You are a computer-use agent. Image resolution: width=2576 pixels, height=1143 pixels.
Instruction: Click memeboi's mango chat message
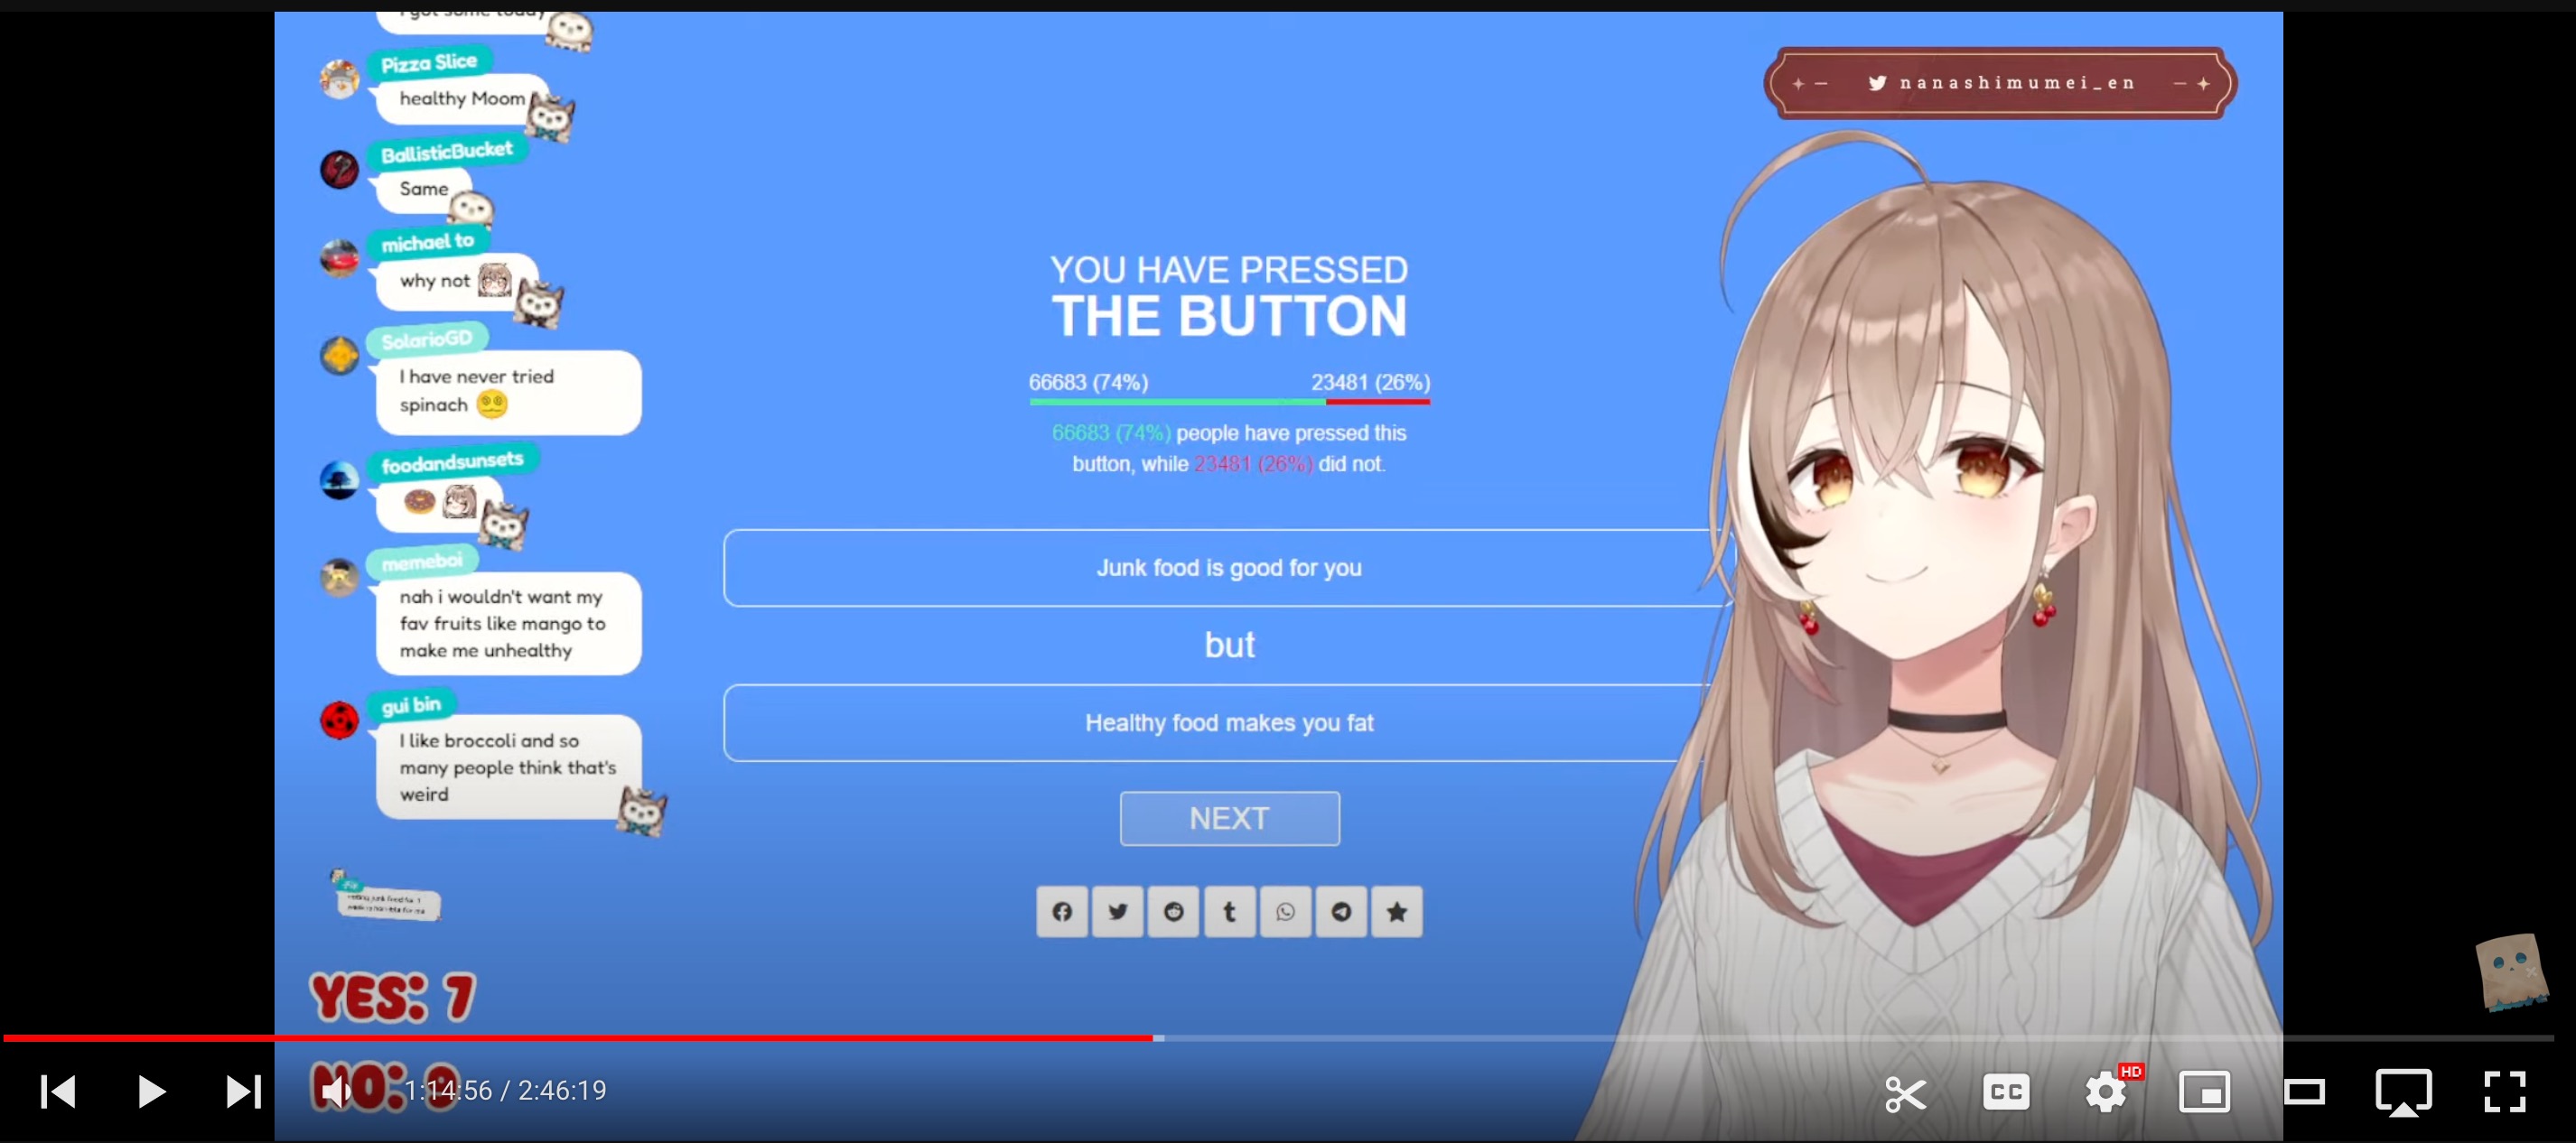tap(508, 623)
